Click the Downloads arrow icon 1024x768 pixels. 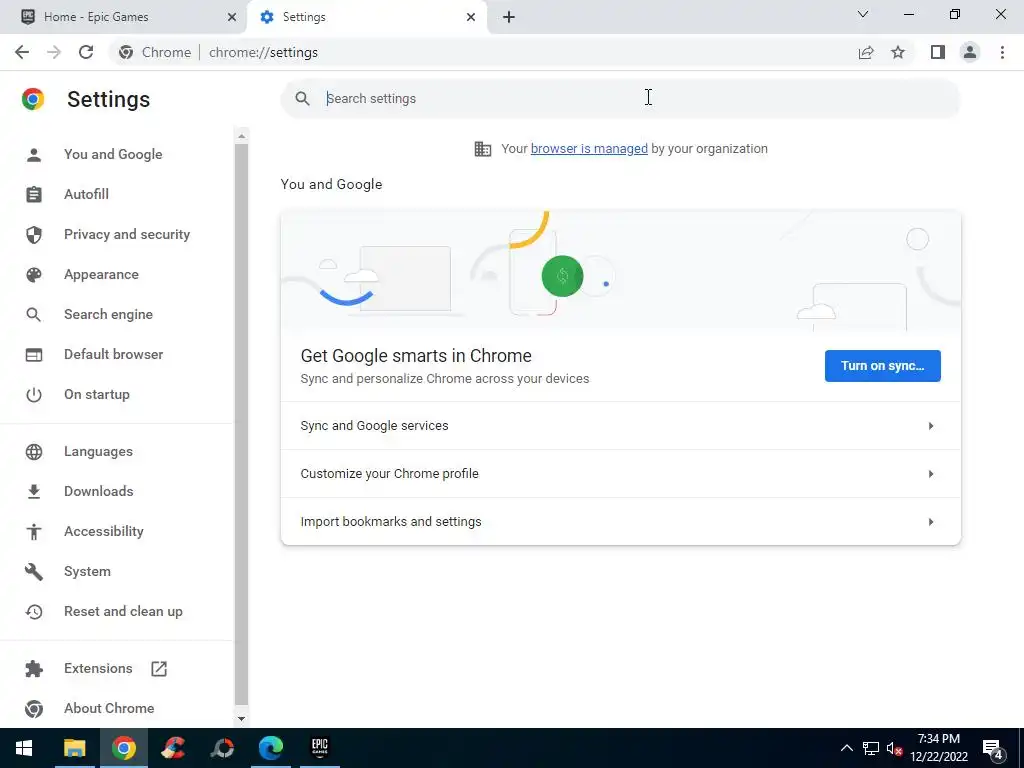click(x=34, y=492)
